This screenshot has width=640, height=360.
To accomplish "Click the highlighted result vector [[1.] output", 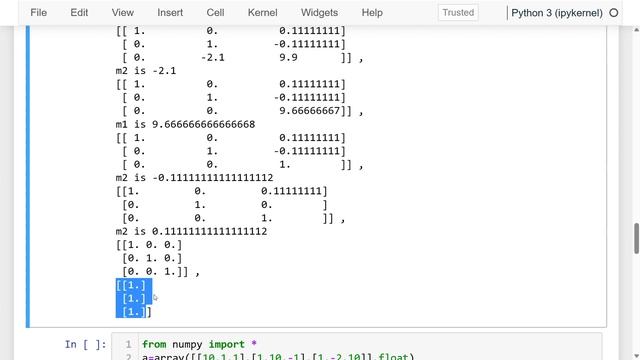I will (133, 298).
